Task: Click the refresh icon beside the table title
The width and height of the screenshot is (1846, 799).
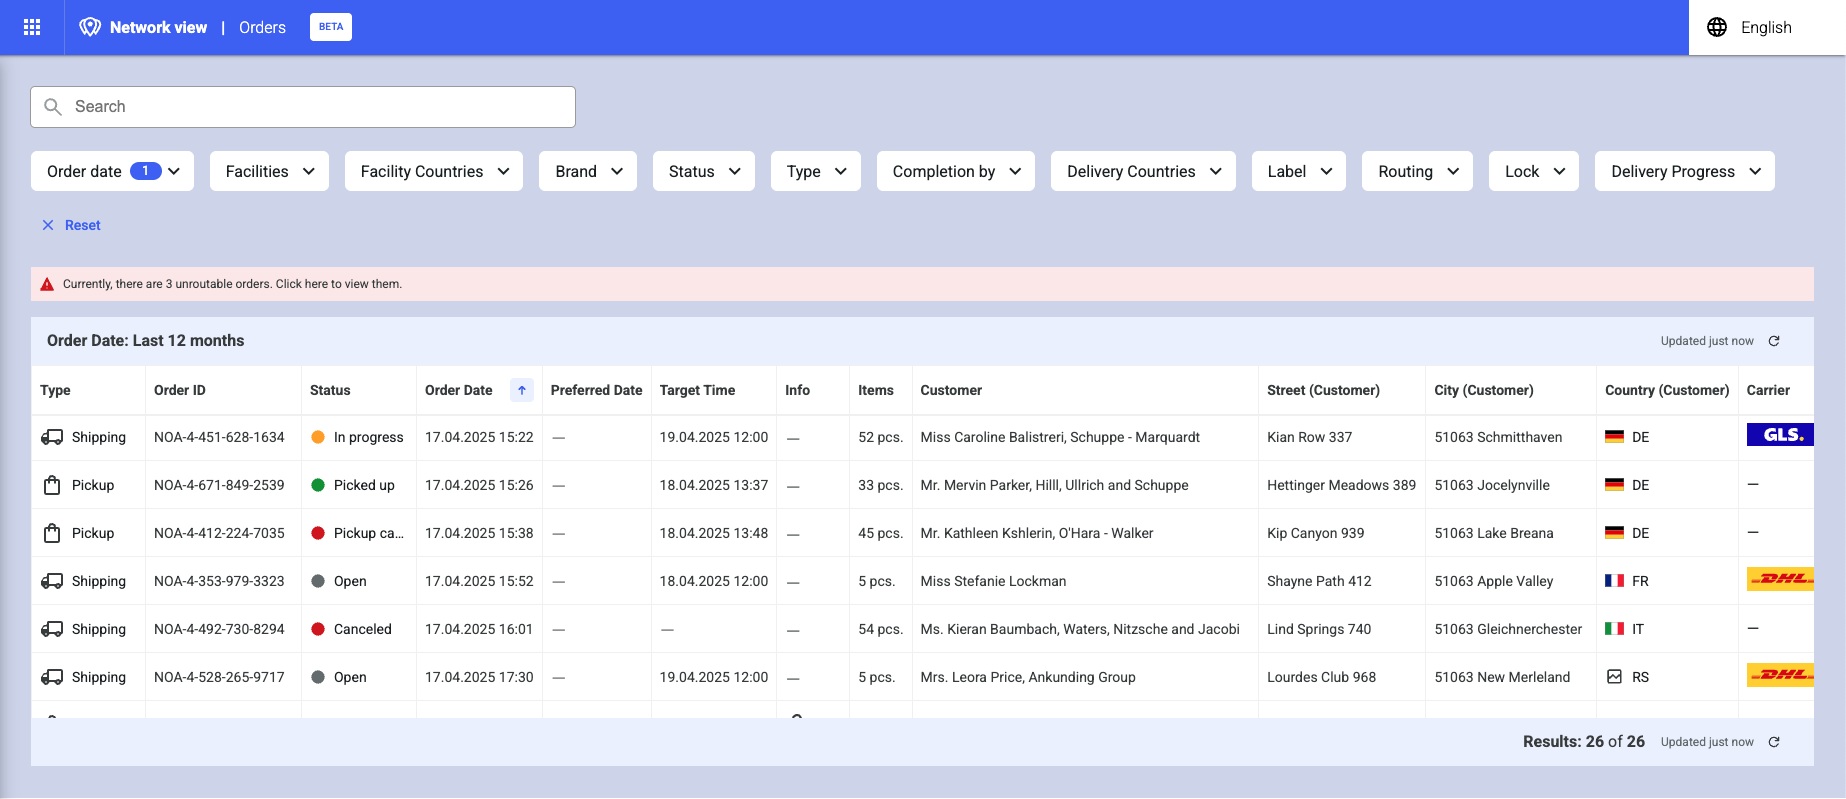Action: (1774, 341)
